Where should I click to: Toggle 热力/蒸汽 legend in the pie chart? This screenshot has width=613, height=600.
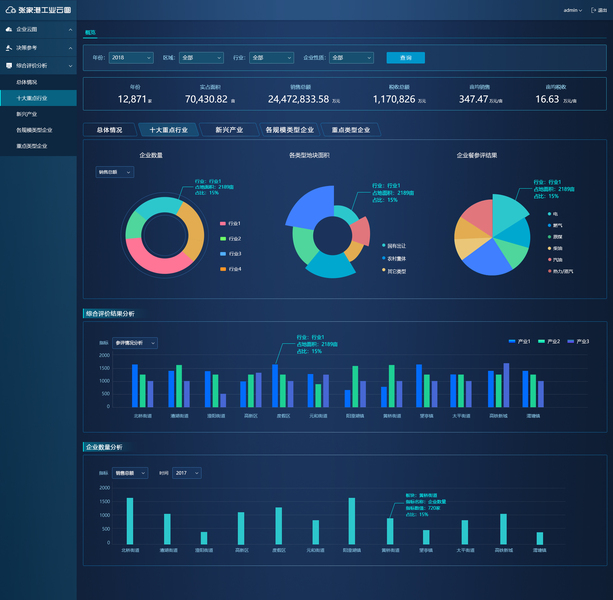[x=561, y=271]
